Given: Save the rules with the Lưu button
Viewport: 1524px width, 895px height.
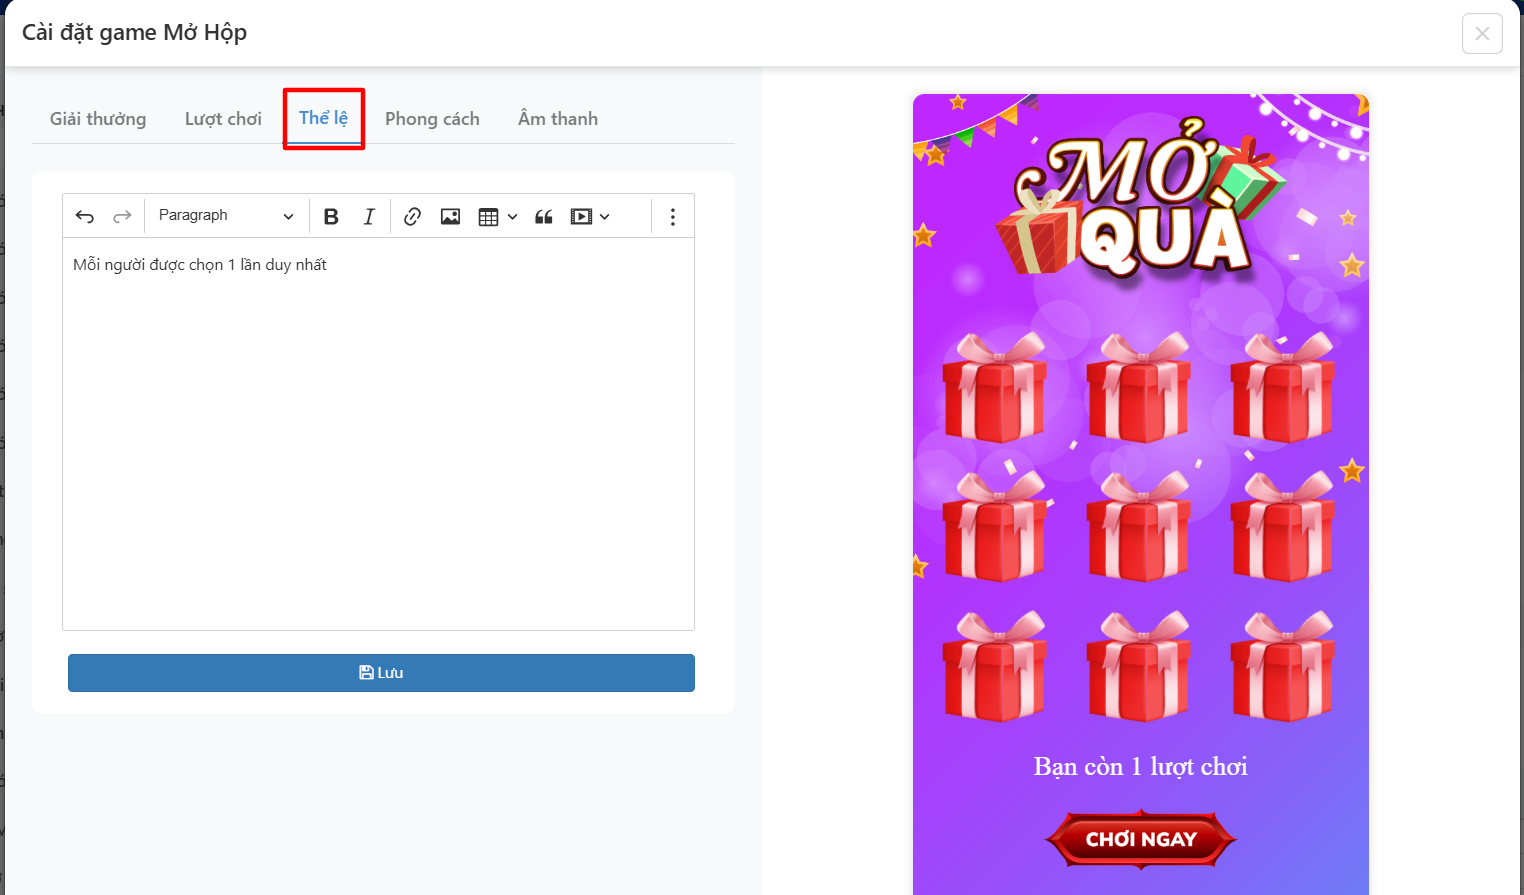Looking at the screenshot, I should [381, 672].
